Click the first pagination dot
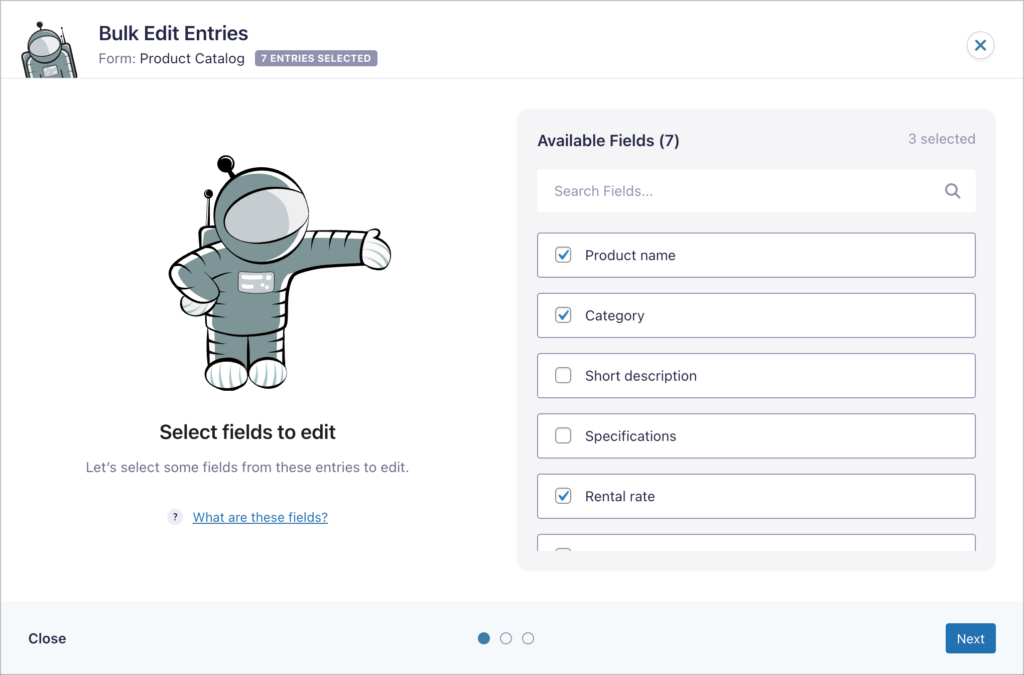The image size is (1024, 675). [484, 637]
